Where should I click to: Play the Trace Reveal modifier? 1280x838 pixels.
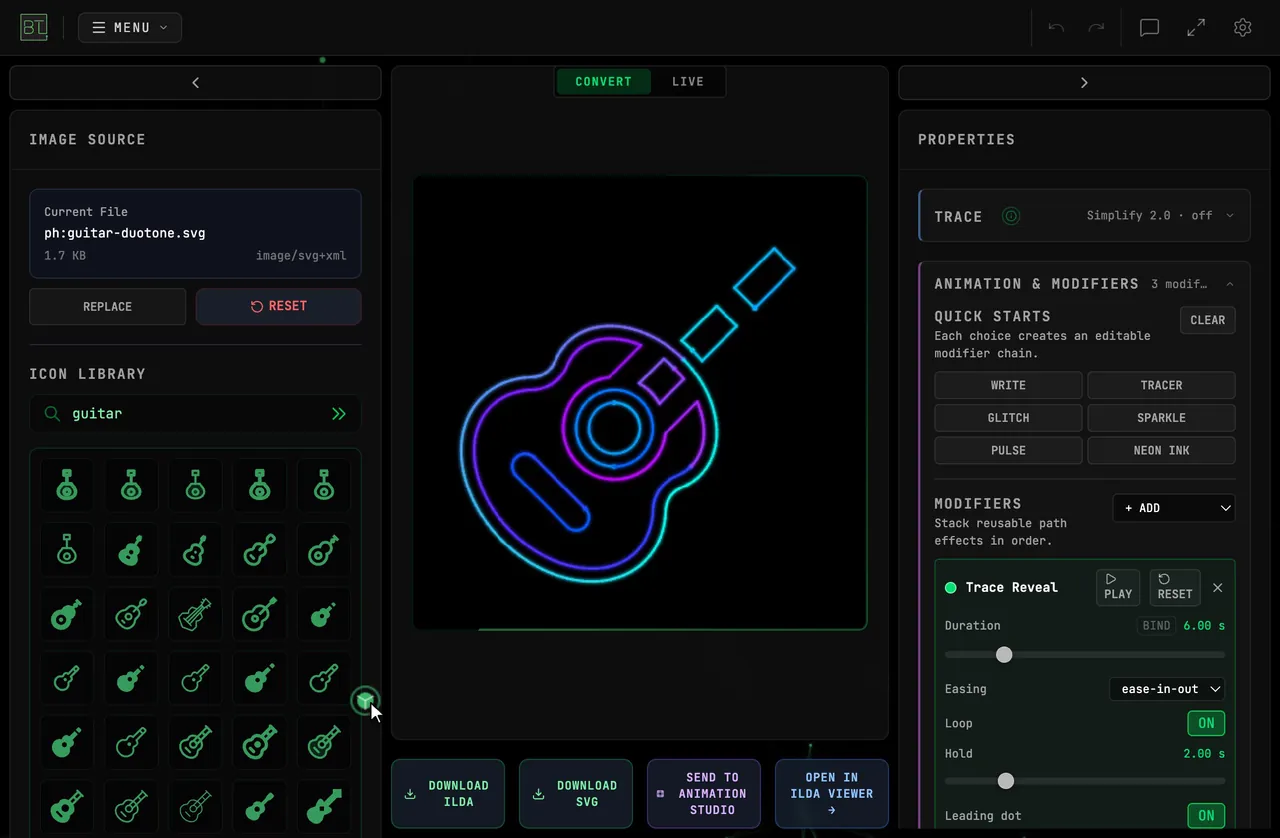click(x=1118, y=587)
